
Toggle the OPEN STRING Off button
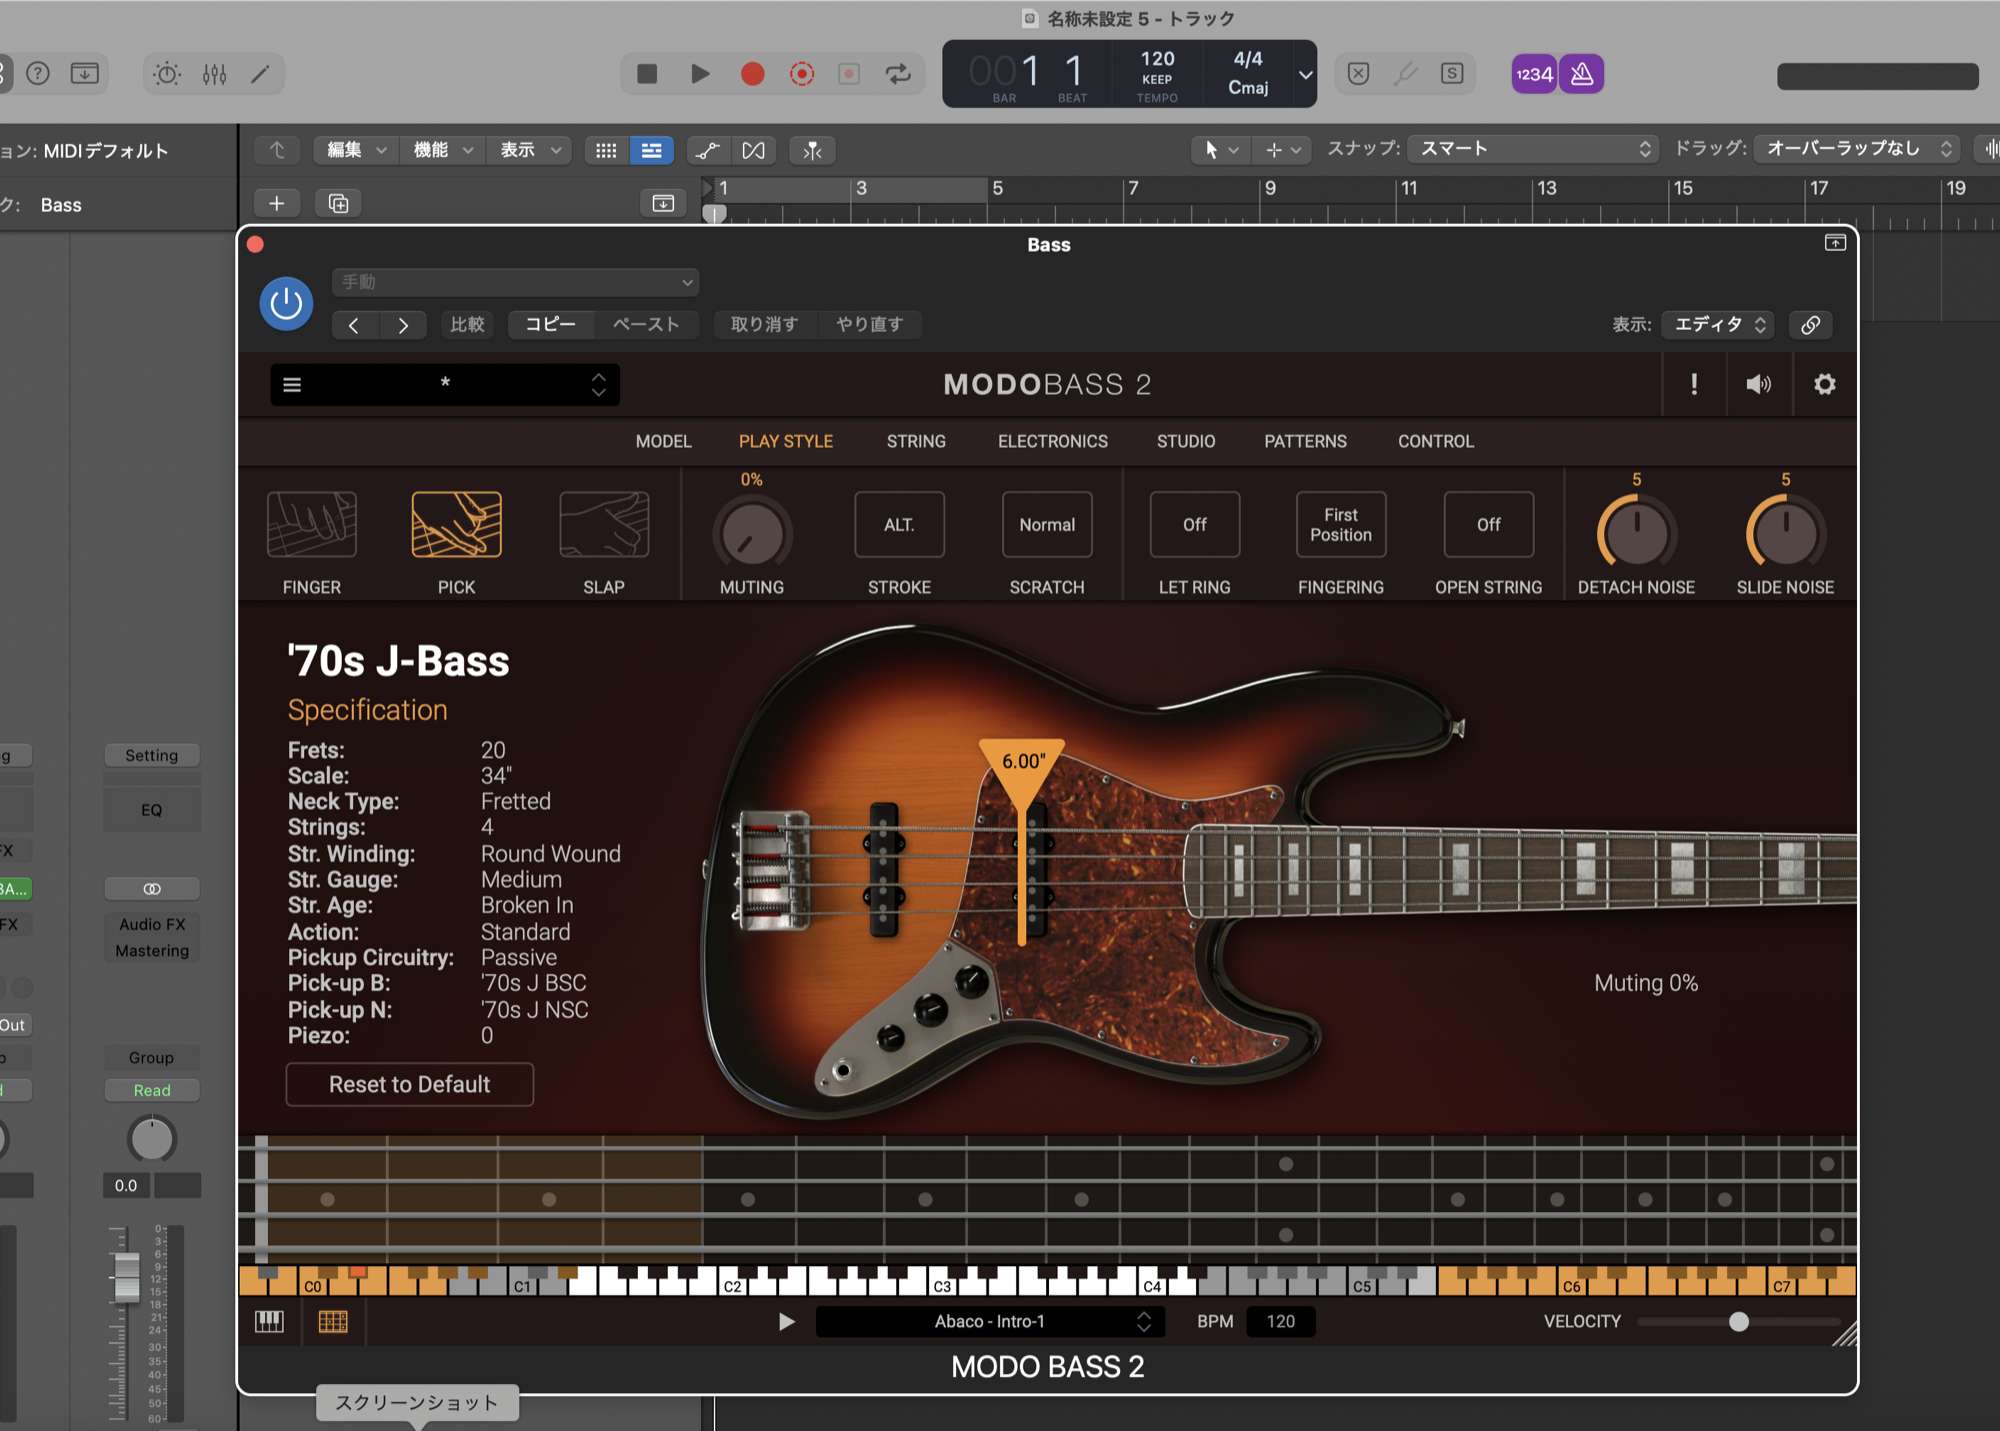[1489, 524]
